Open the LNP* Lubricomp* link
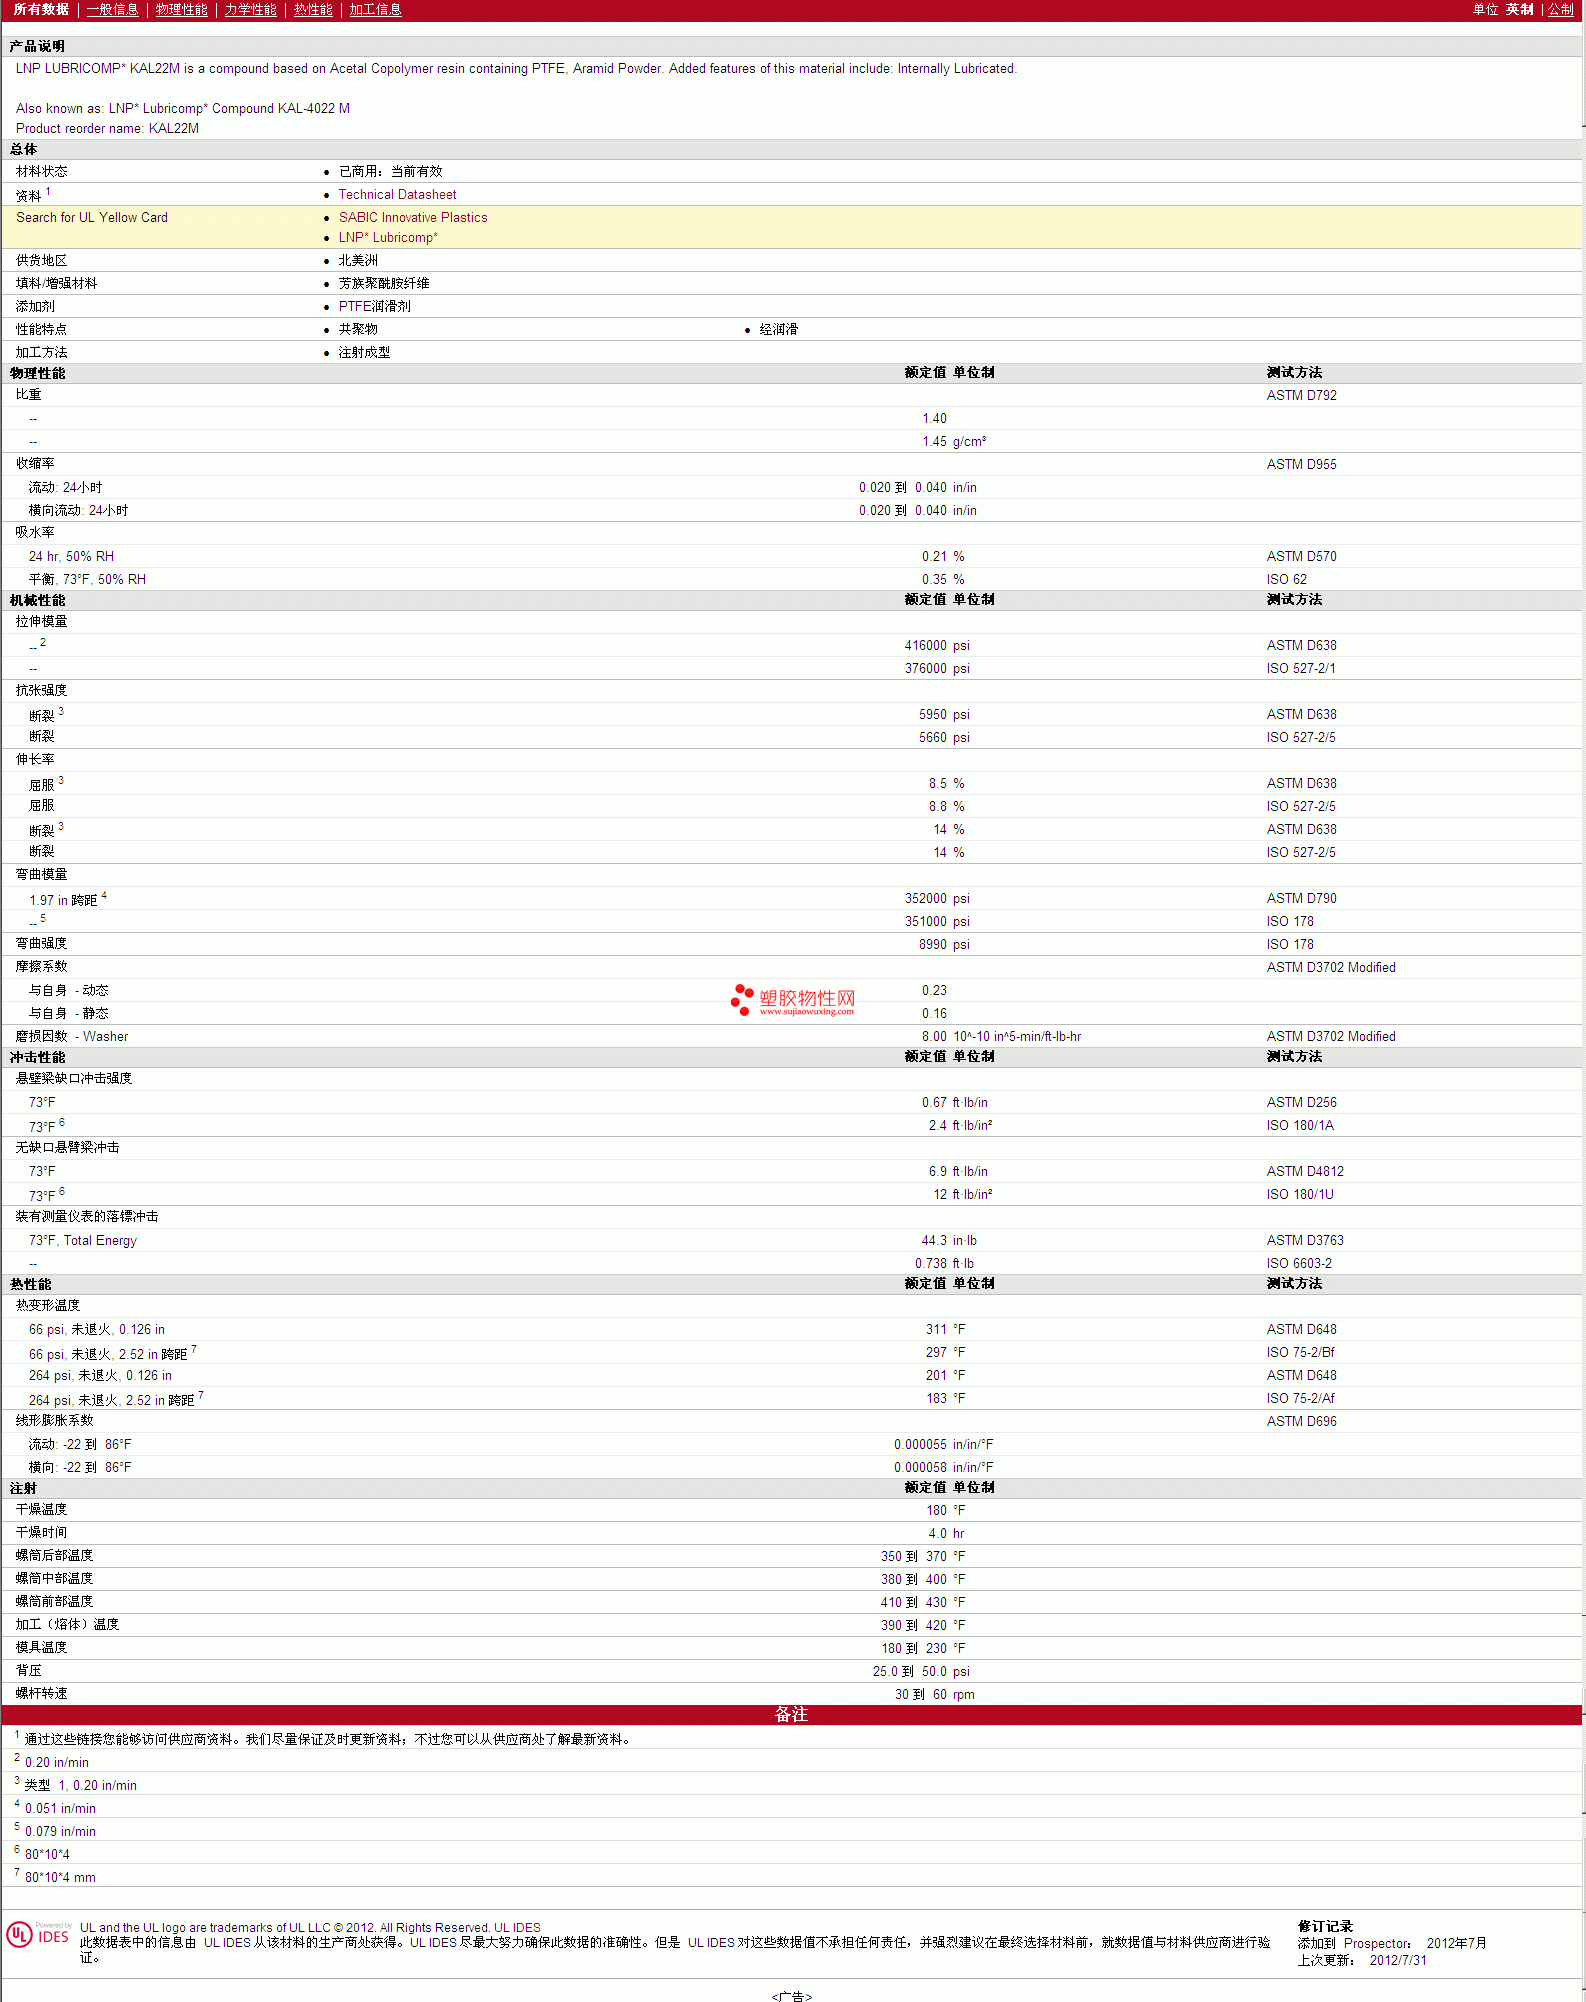 (388, 238)
